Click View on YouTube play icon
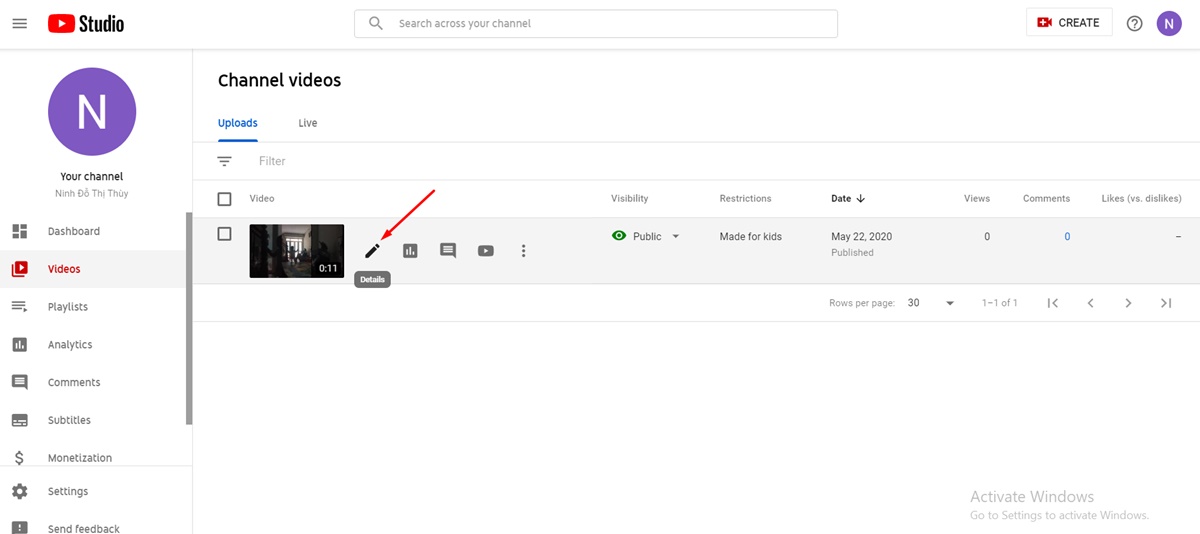 tap(486, 251)
